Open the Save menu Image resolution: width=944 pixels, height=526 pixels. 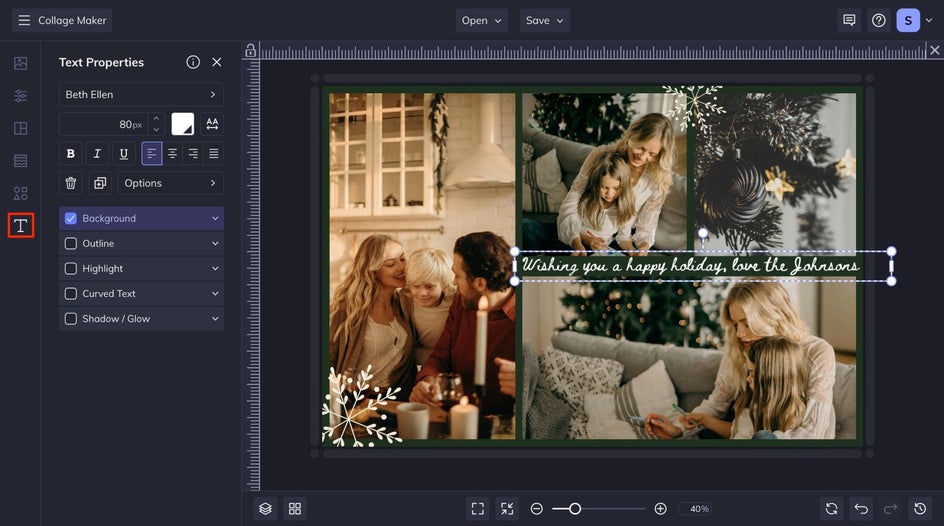545,20
